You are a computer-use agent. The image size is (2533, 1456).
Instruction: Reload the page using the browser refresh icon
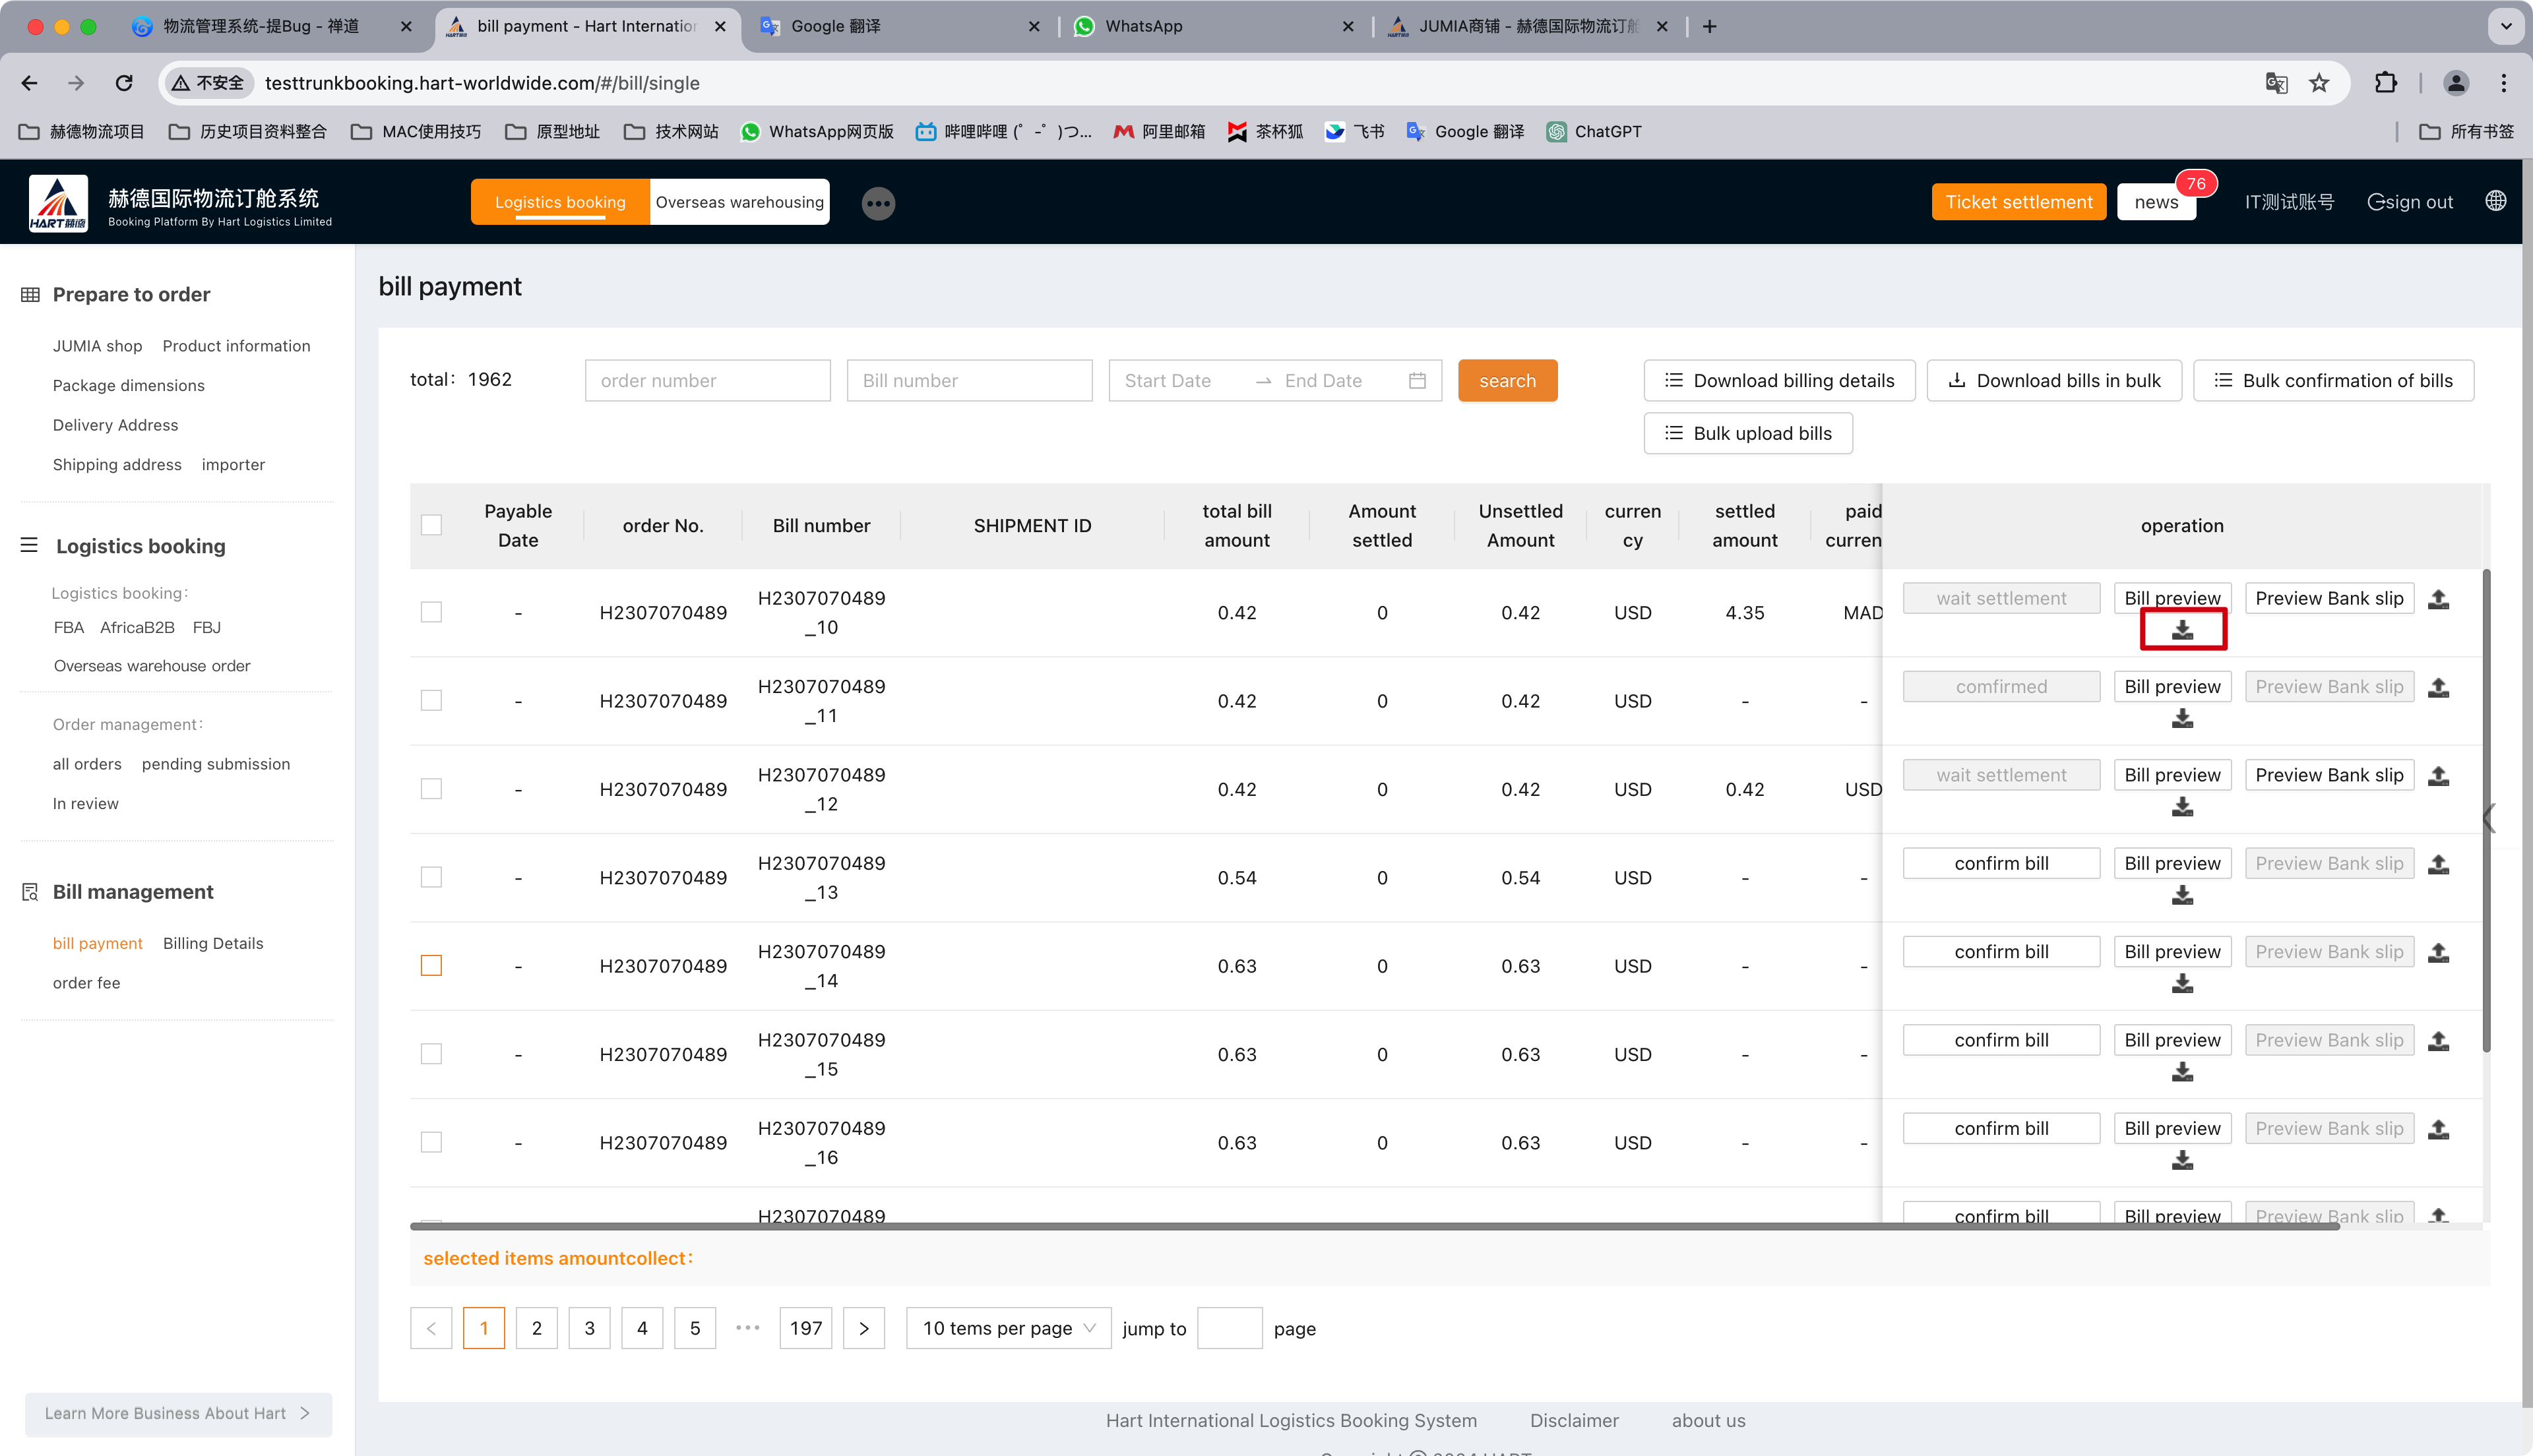point(124,83)
